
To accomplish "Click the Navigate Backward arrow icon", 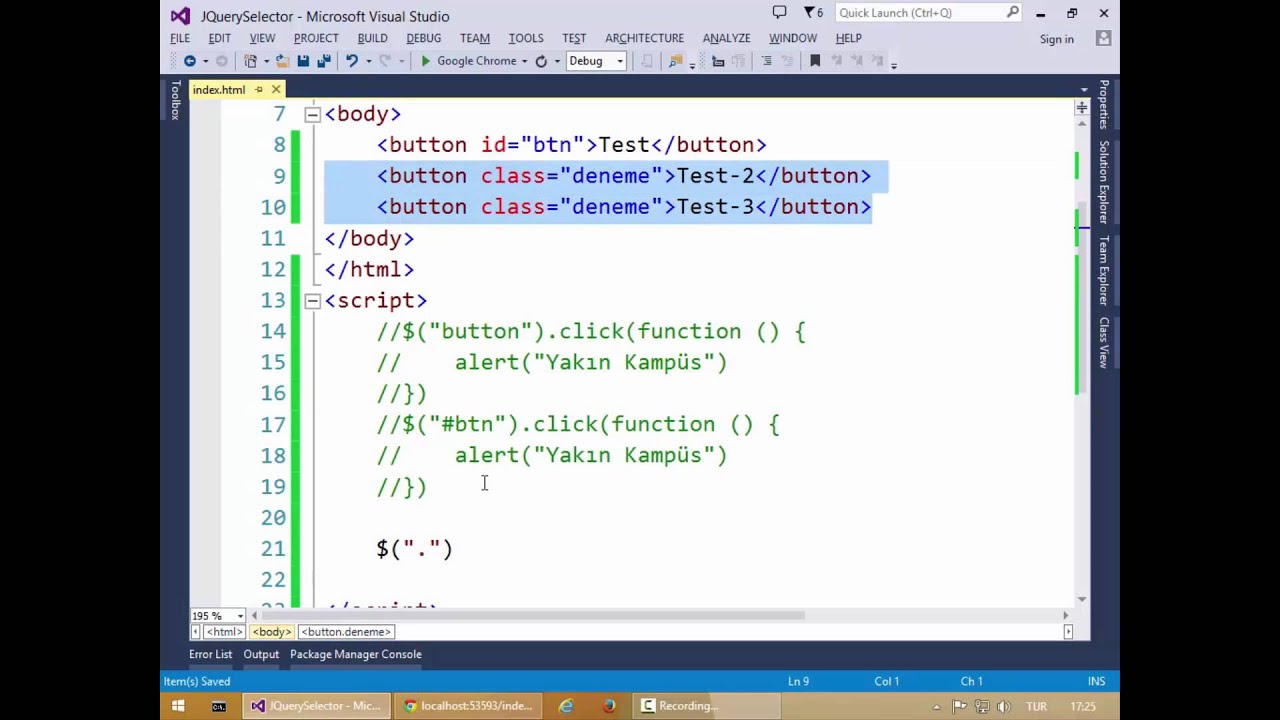I will (190, 61).
